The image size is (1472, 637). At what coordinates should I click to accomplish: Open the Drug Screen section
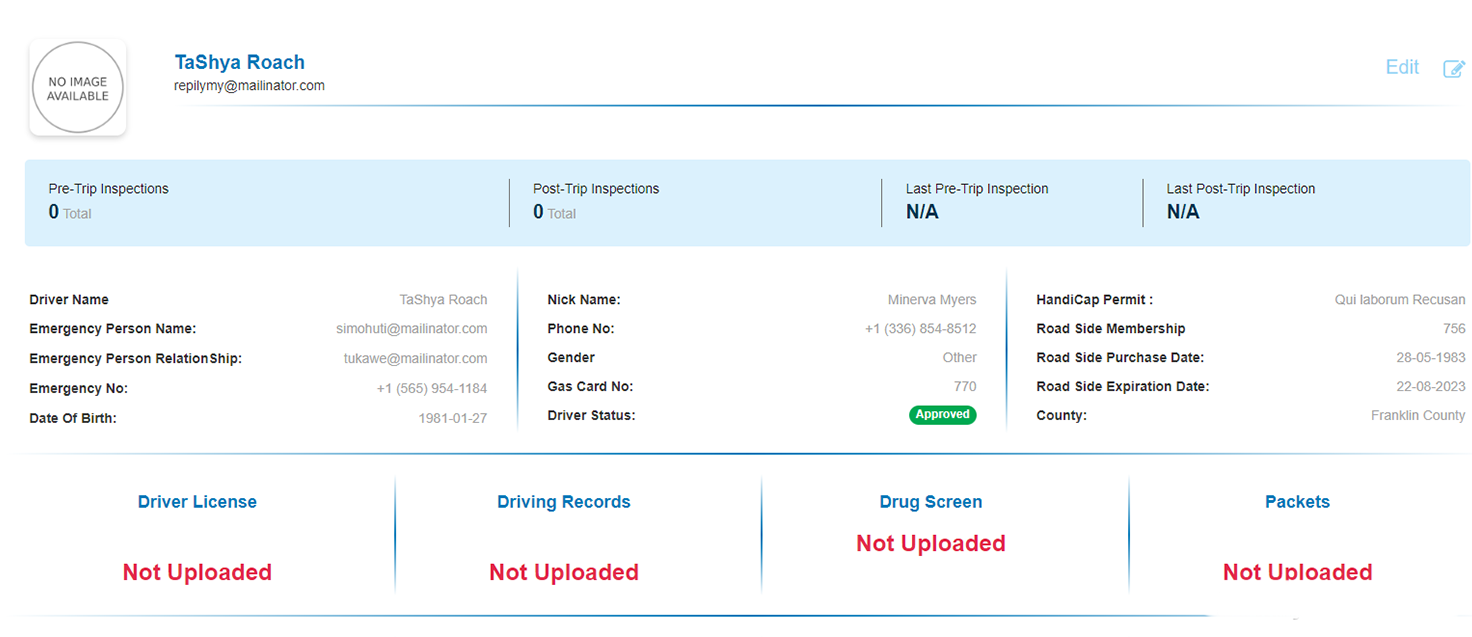tap(930, 502)
